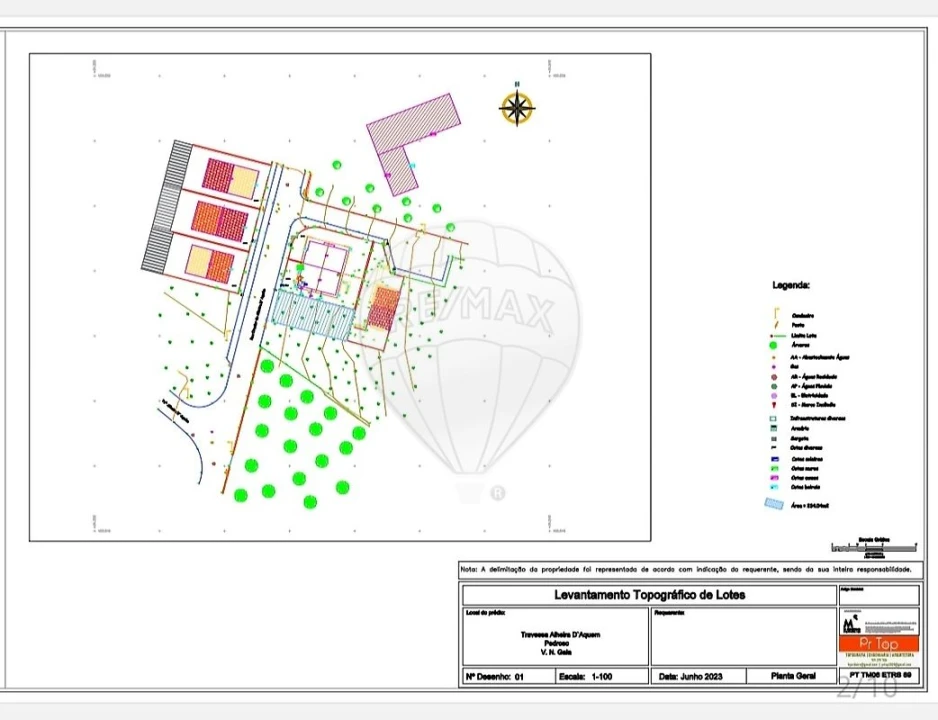Image resolution: width=938 pixels, height=720 pixels.
Task: Click the blue hatched lot area on plan
Action: pos(312,314)
